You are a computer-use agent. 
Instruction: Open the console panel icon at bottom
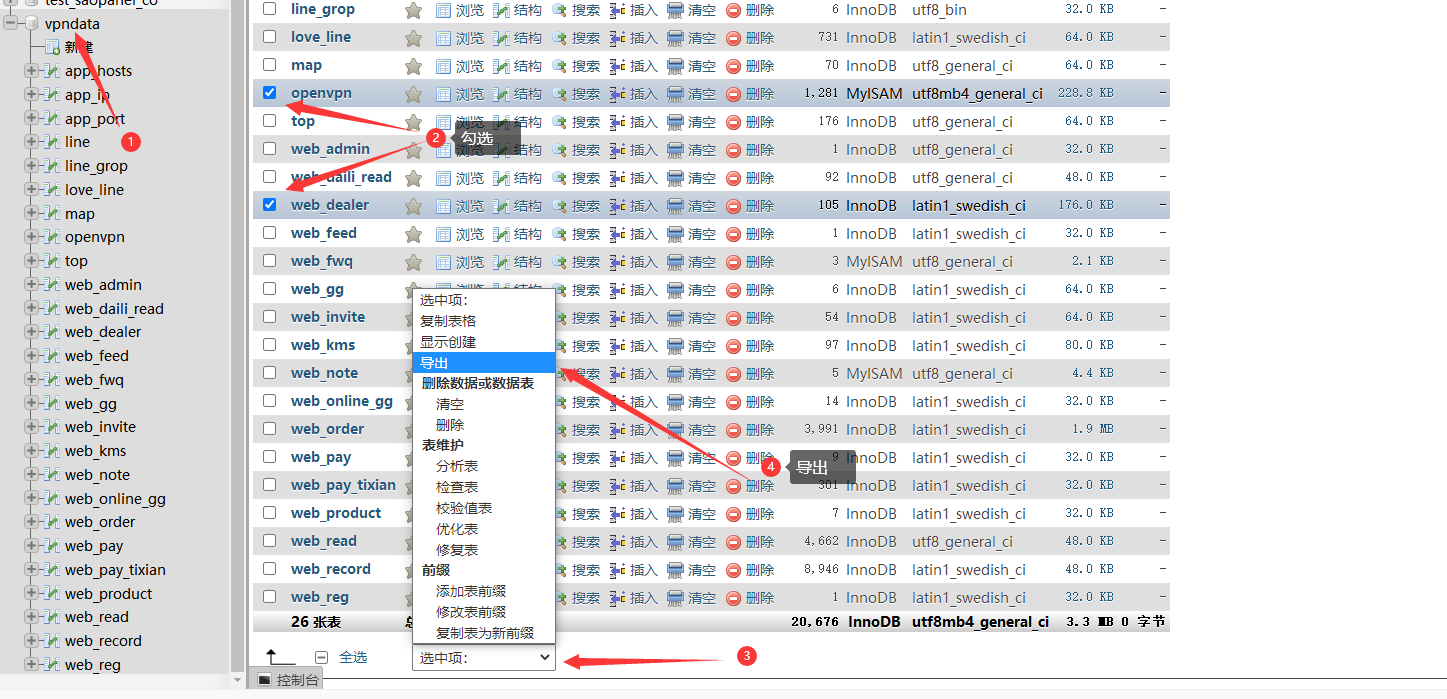[264, 680]
